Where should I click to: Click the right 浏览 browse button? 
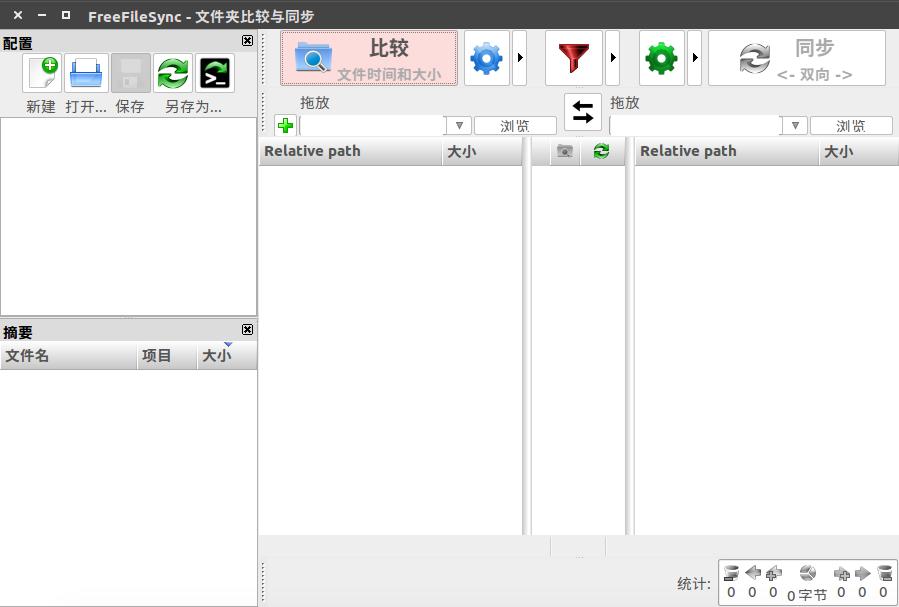click(x=851, y=126)
